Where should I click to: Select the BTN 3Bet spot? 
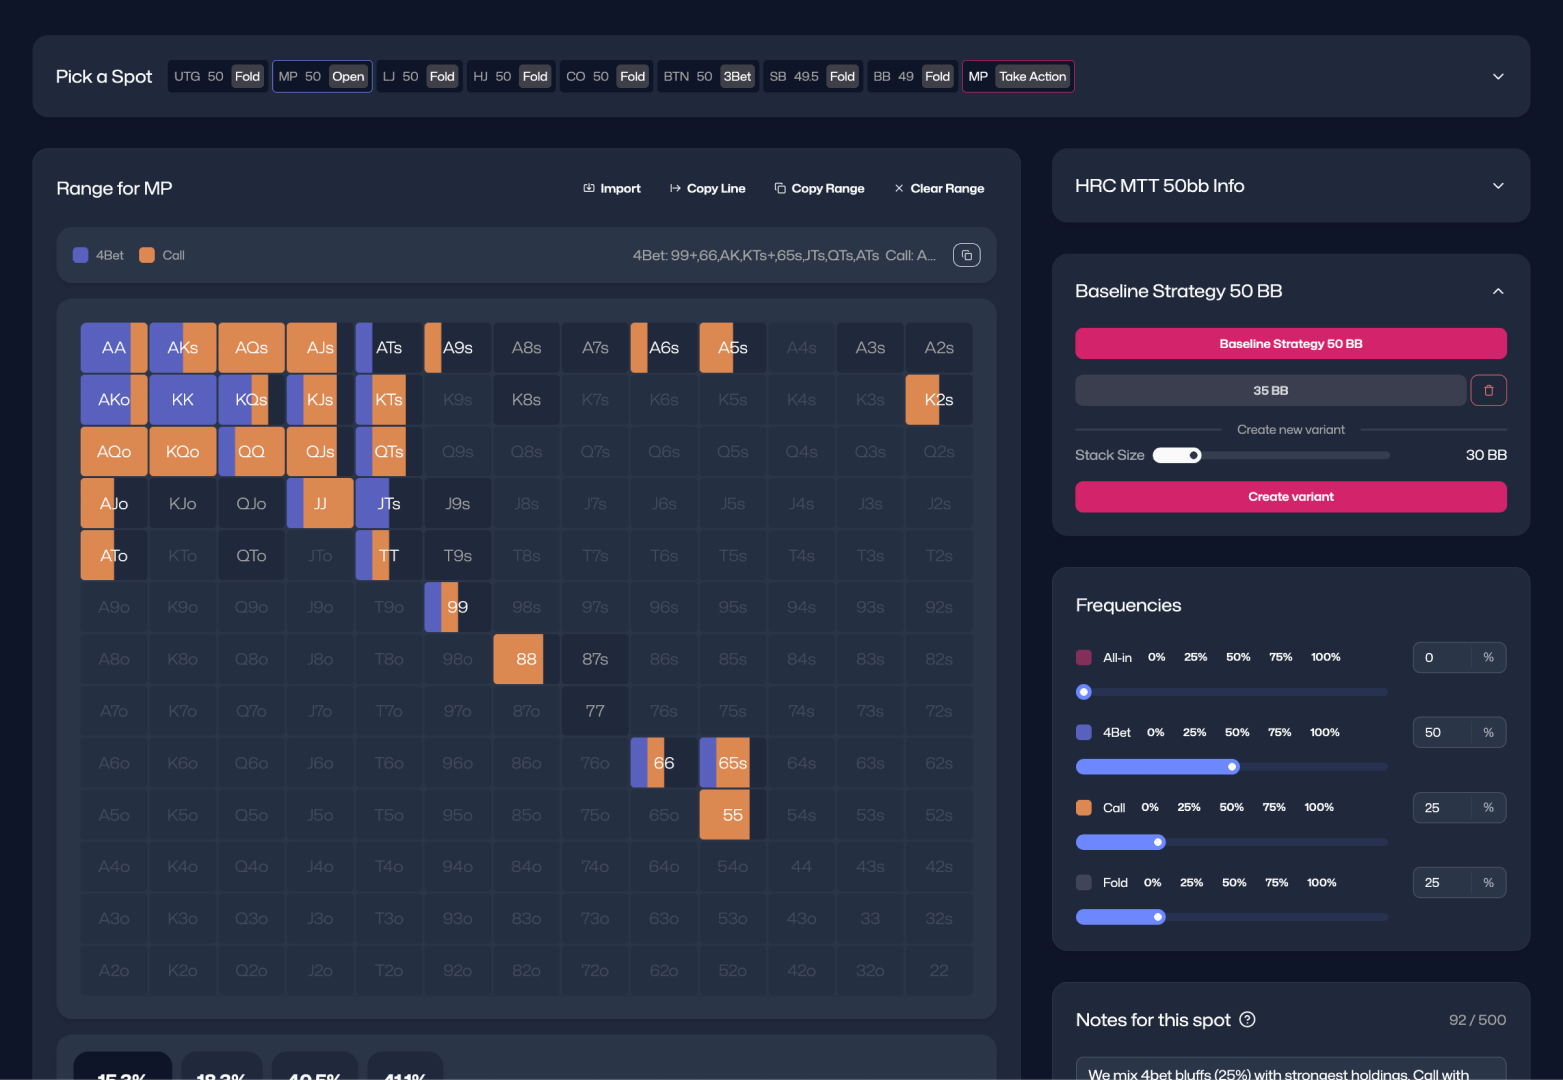point(707,77)
